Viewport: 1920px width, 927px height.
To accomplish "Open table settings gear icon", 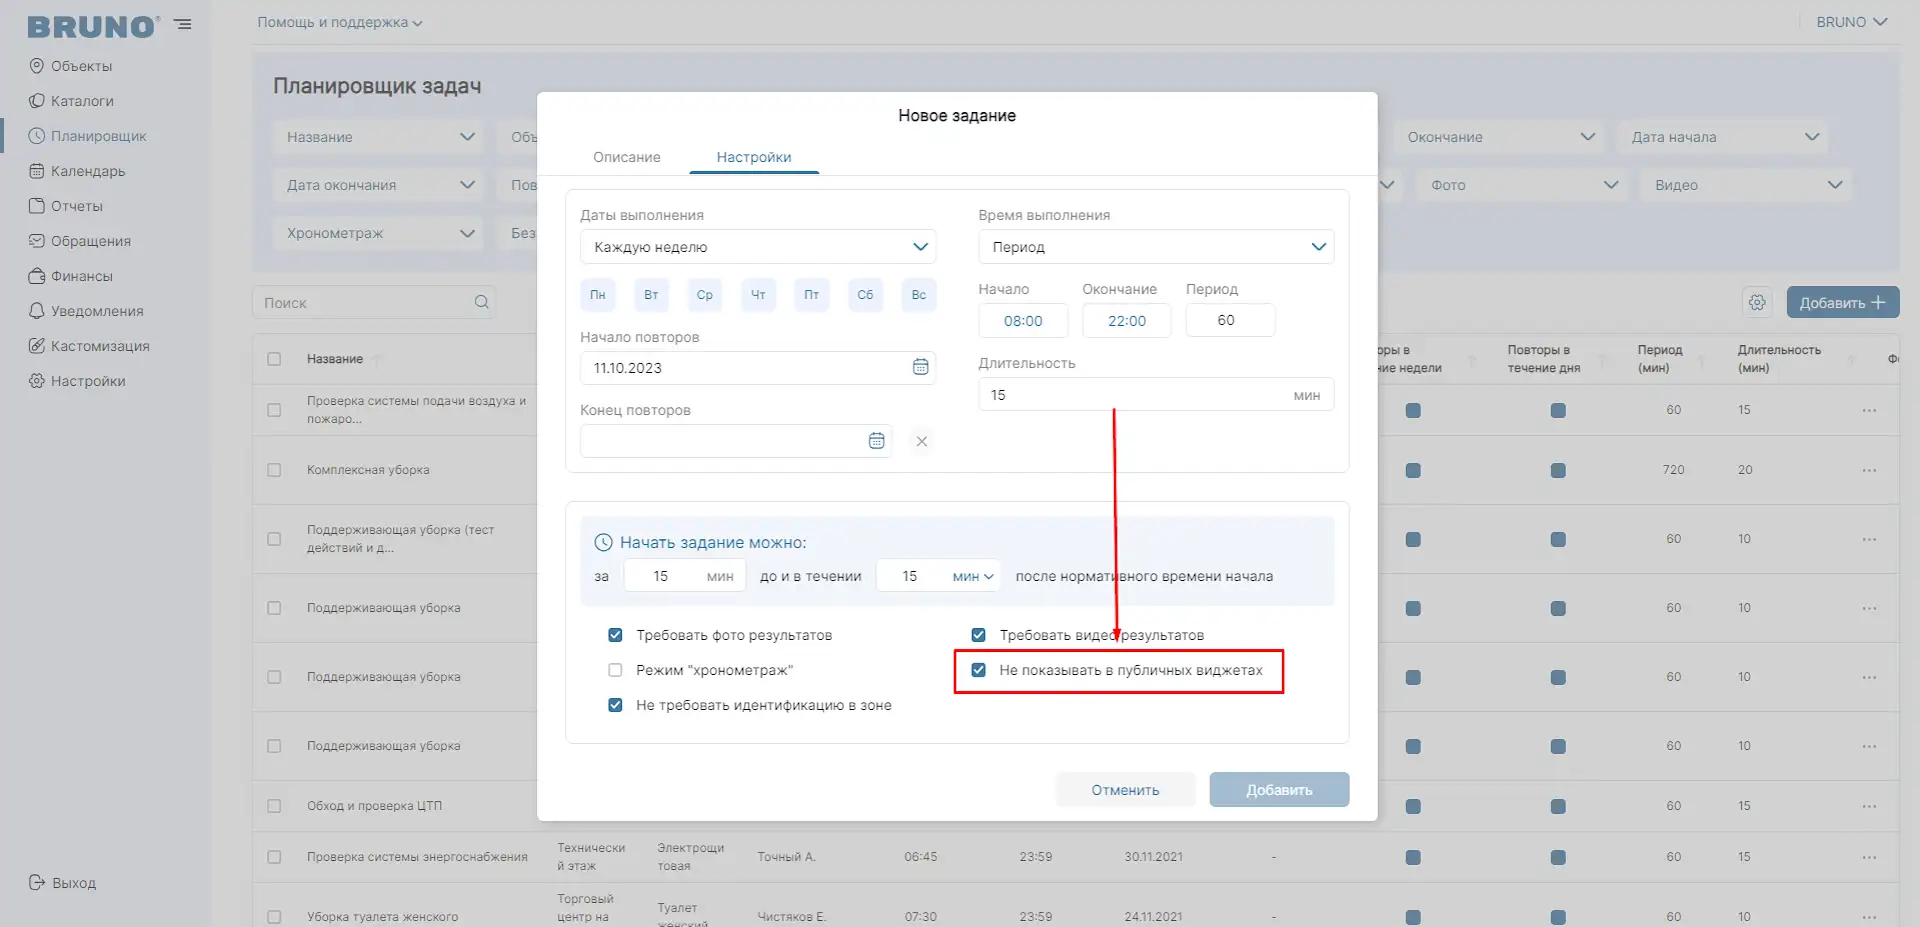I will (x=1757, y=302).
